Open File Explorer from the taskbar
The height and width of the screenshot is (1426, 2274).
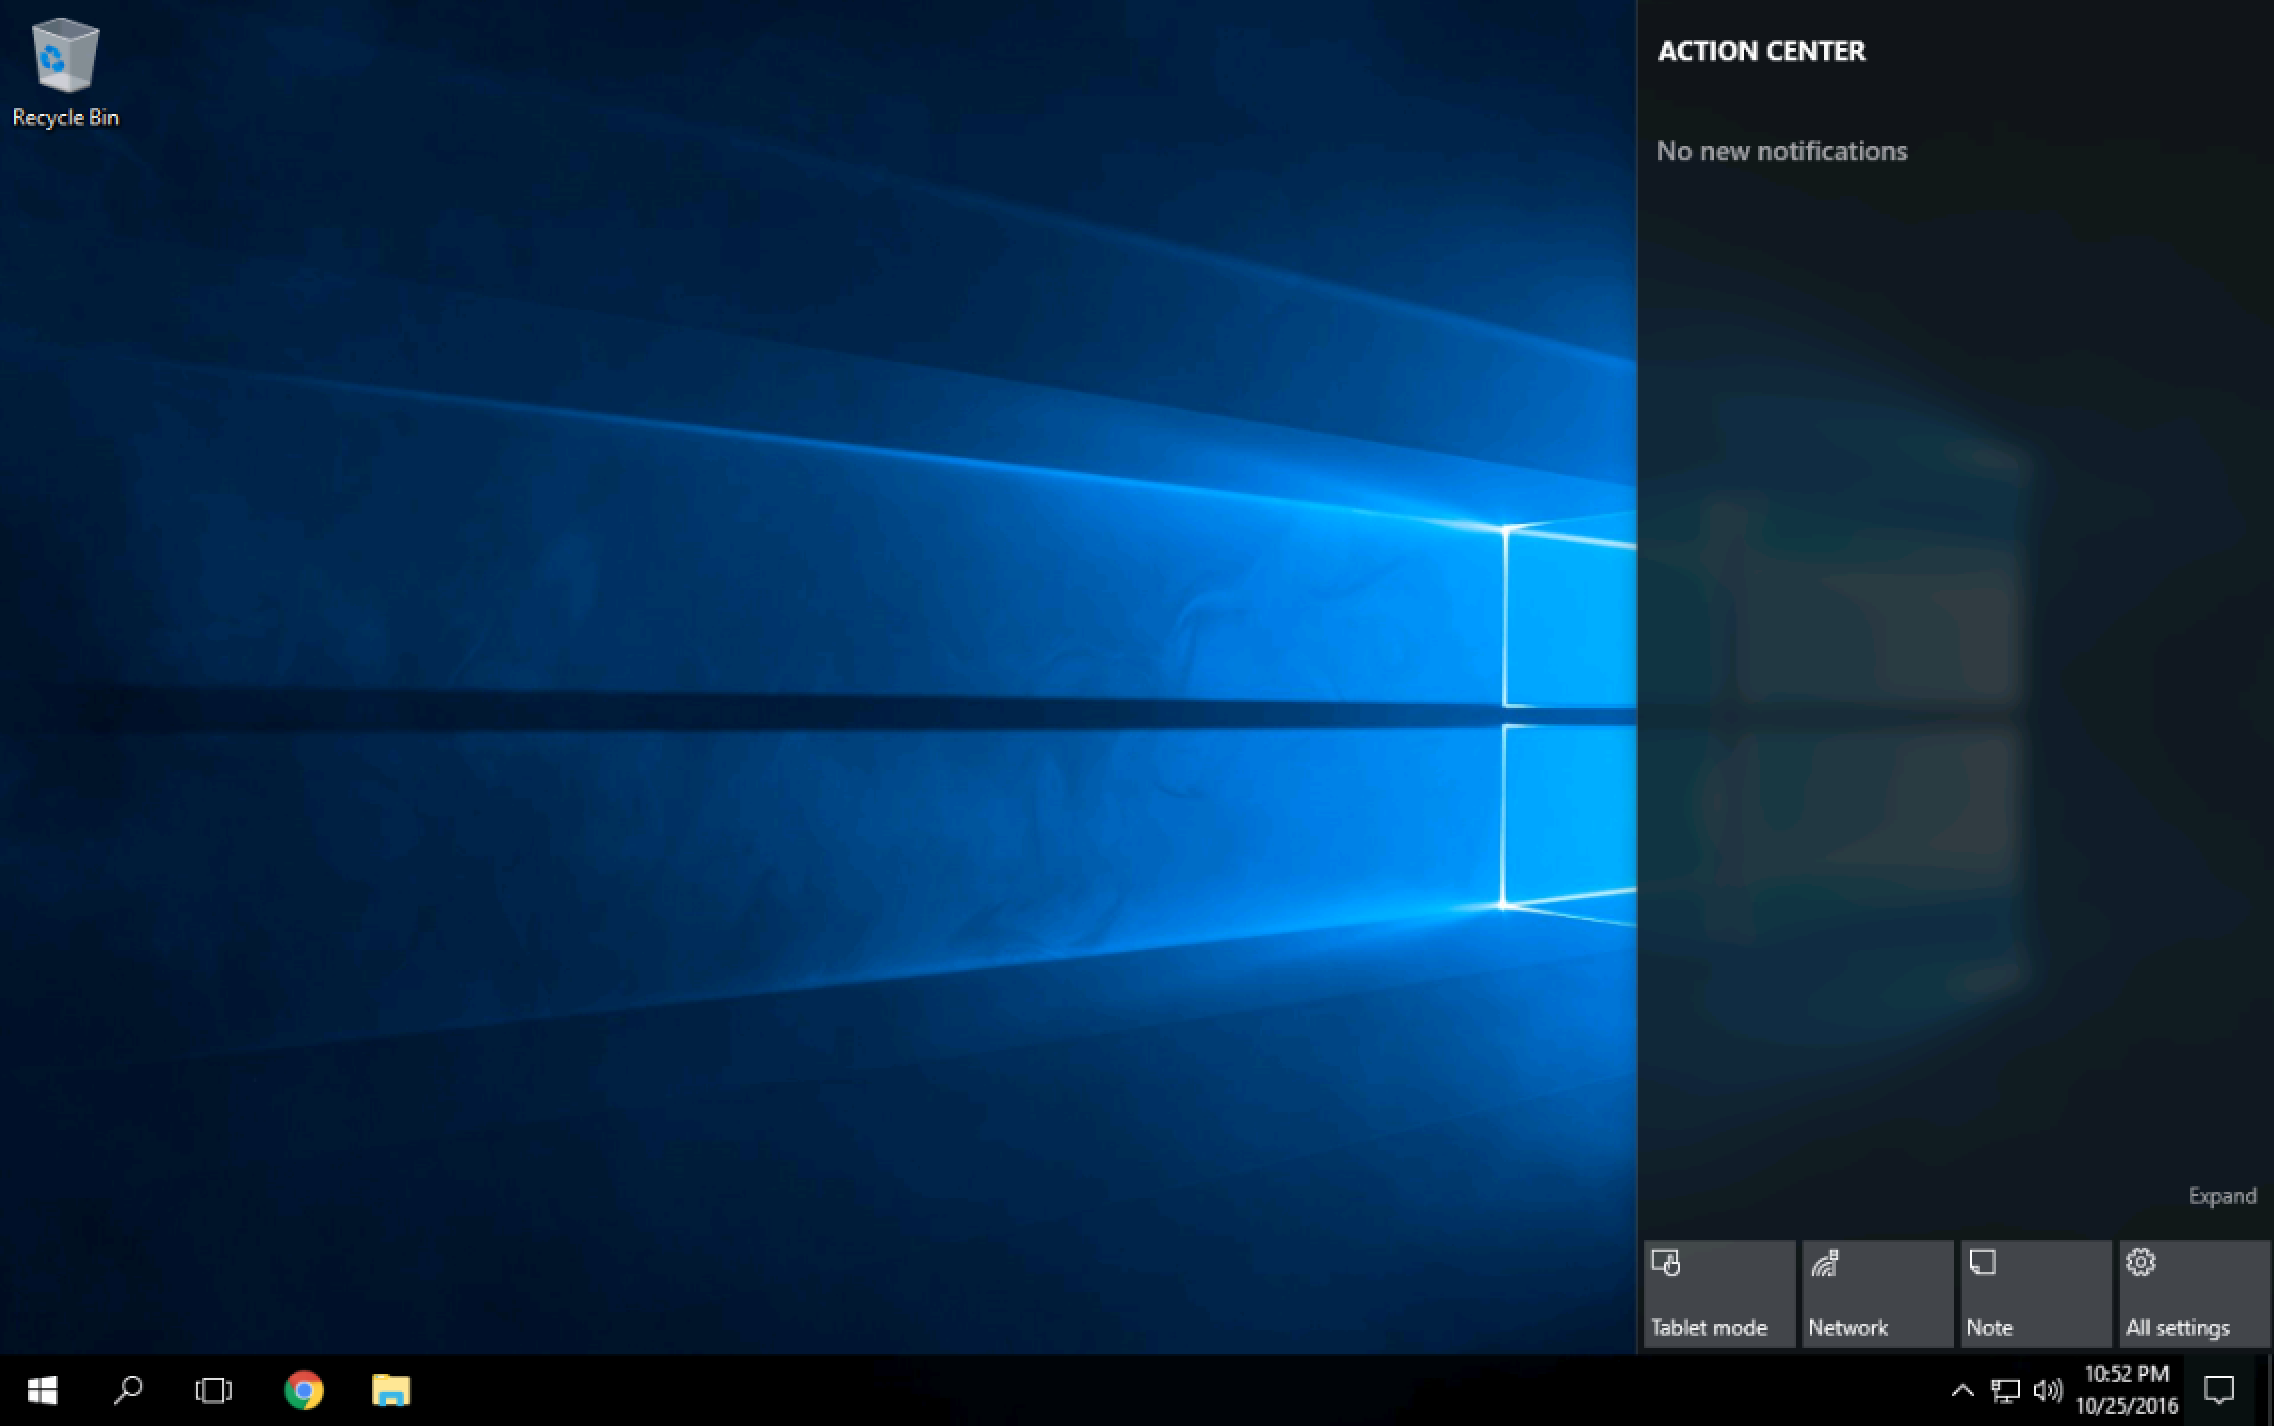(390, 1390)
